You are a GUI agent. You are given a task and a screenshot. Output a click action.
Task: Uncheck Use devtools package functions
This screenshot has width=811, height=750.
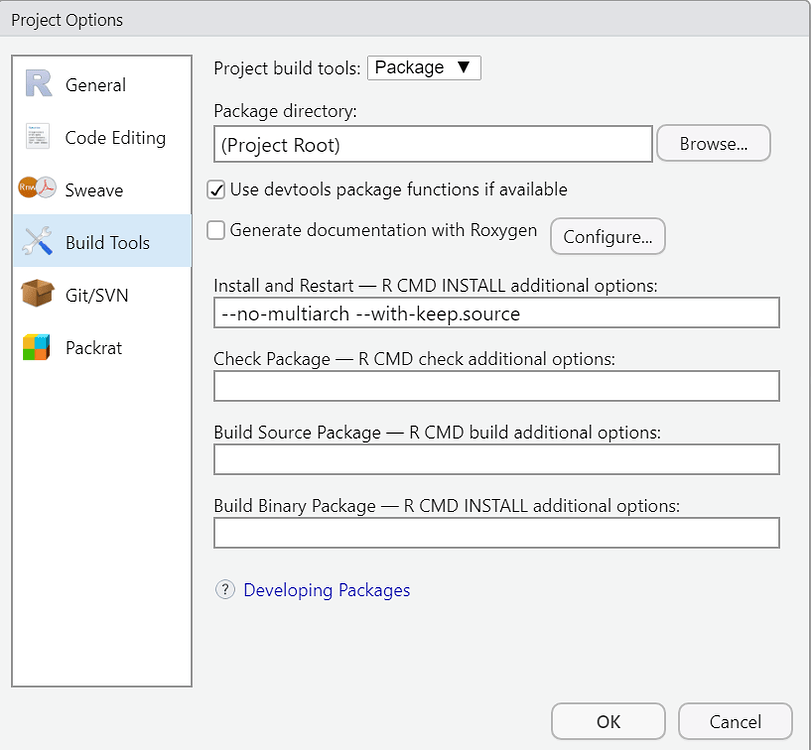[x=216, y=190]
